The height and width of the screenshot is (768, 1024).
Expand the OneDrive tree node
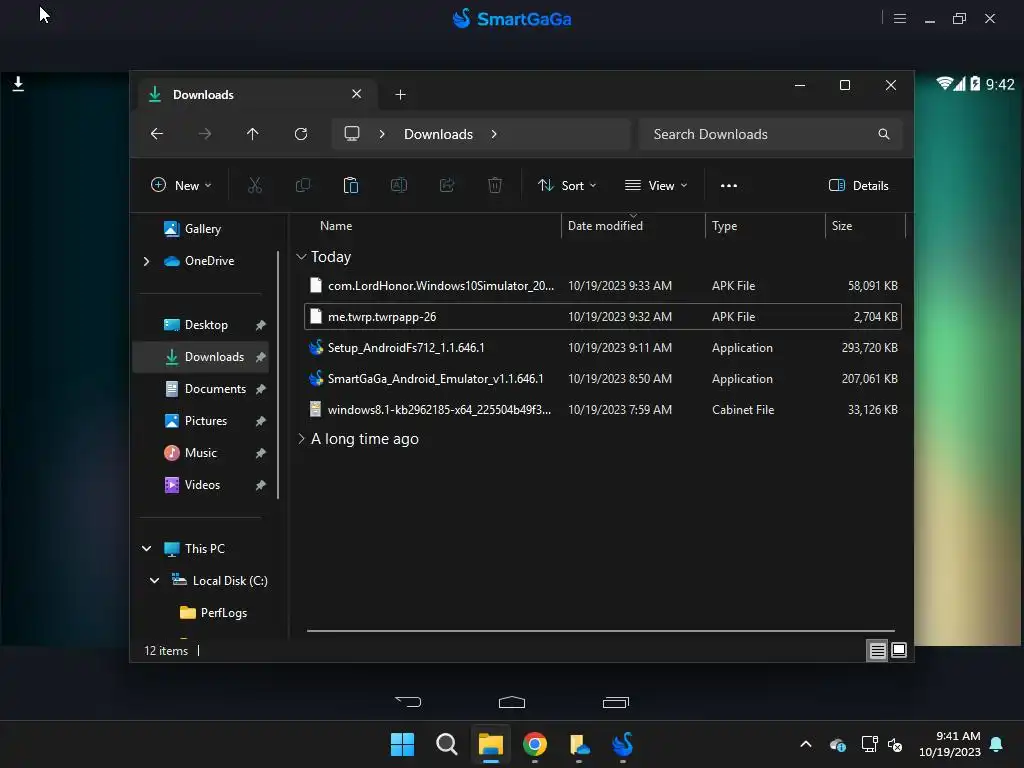[146, 261]
